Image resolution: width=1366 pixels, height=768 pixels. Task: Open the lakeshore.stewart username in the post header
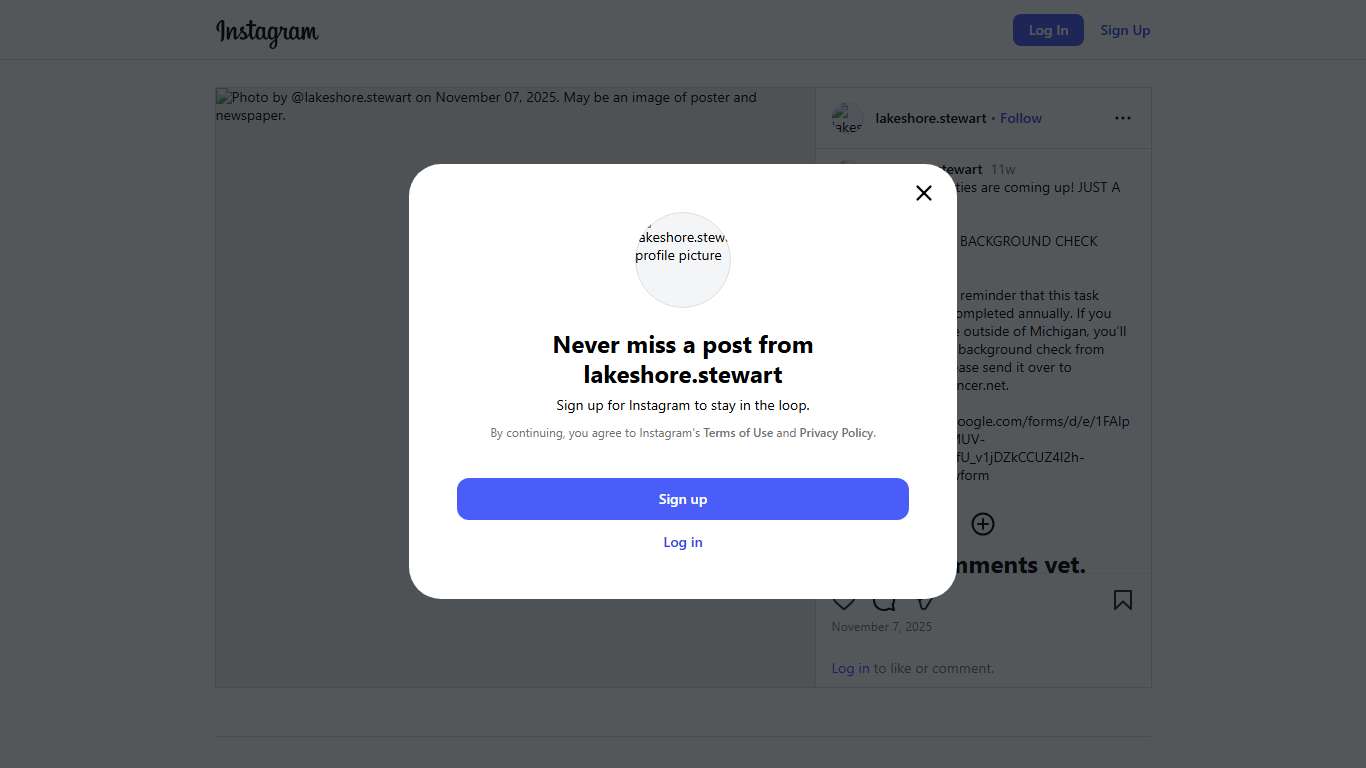(931, 118)
